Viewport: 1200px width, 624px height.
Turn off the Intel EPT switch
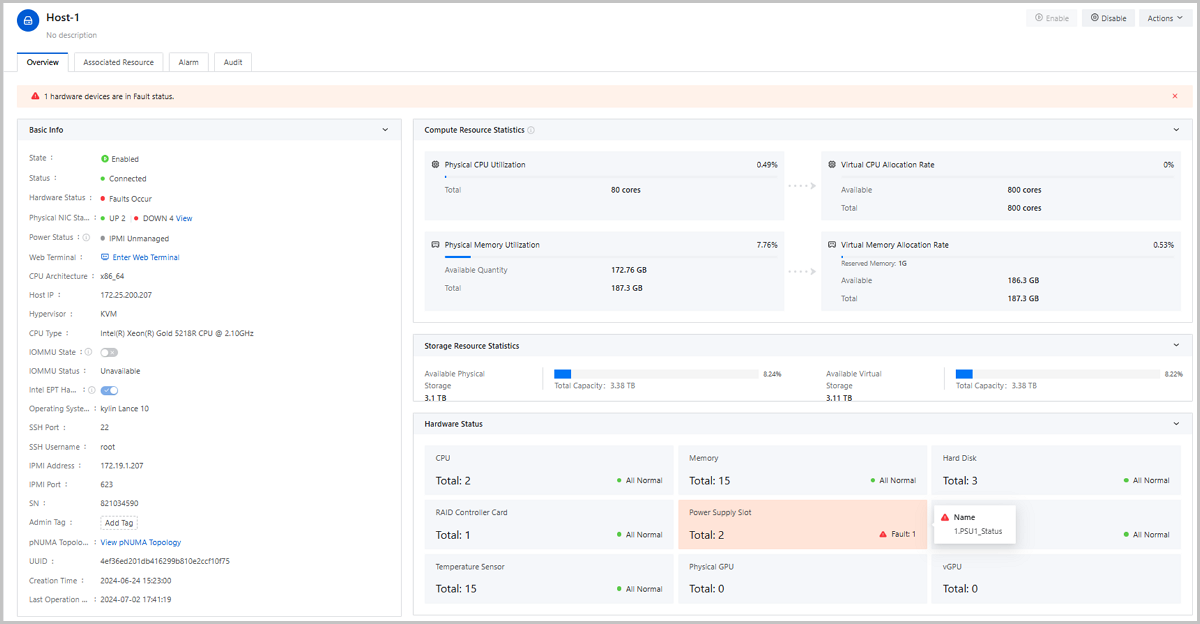pyautogui.click(x=109, y=390)
